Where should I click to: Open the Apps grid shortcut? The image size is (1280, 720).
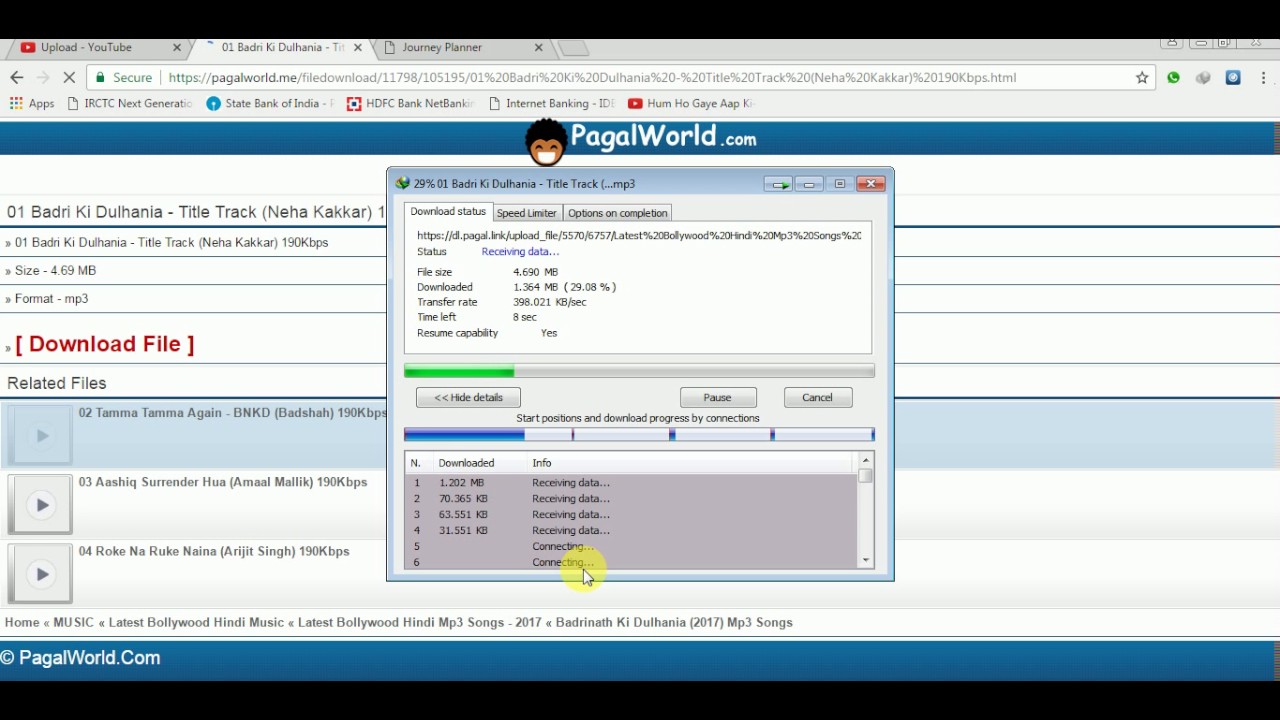pyautogui.click(x=31, y=103)
